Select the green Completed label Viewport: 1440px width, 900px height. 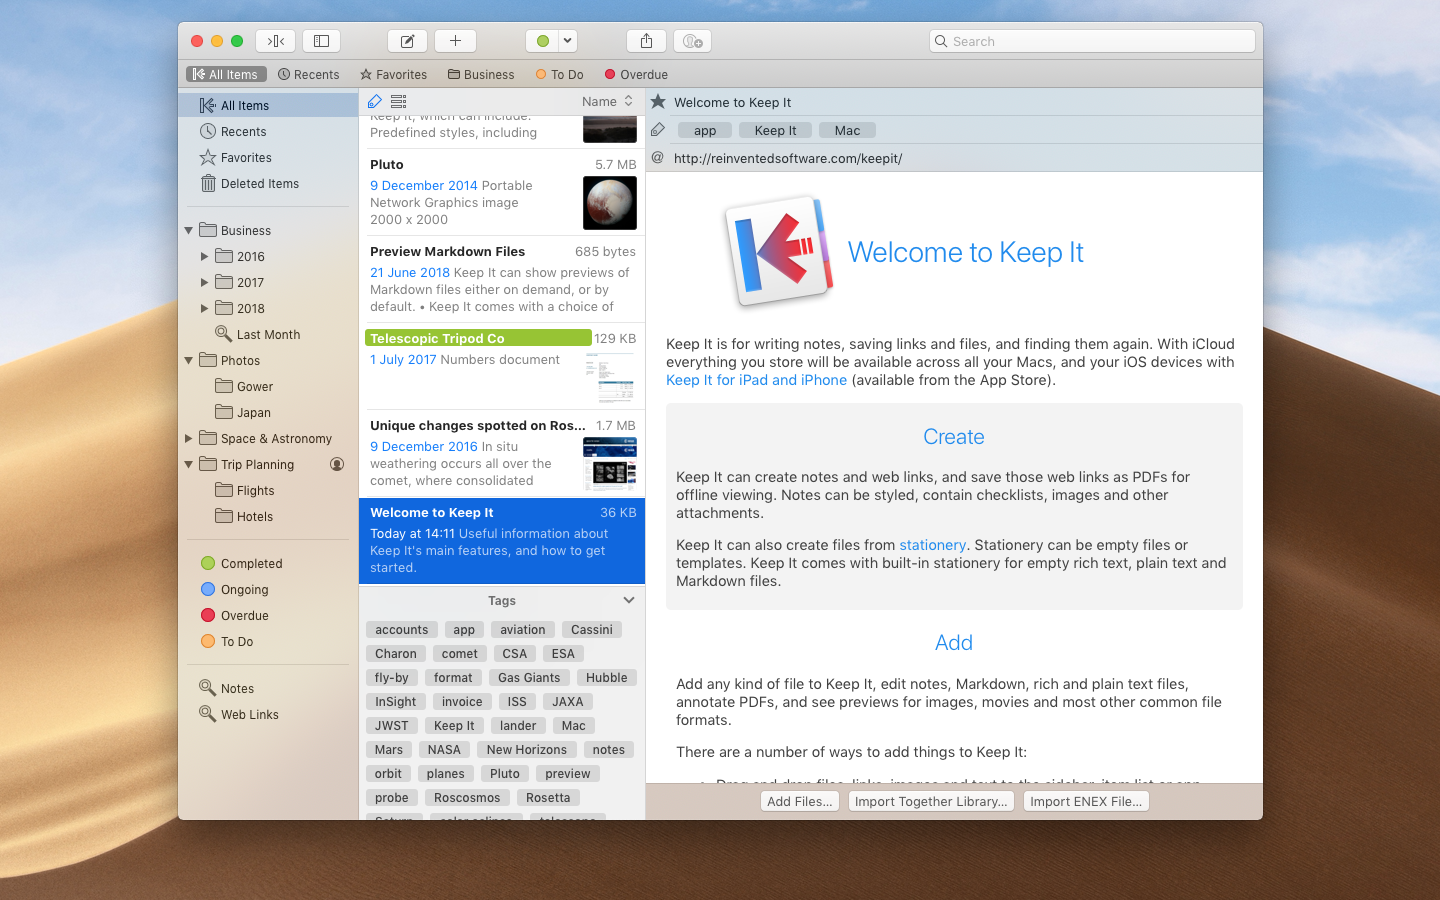click(x=268, y=563)
